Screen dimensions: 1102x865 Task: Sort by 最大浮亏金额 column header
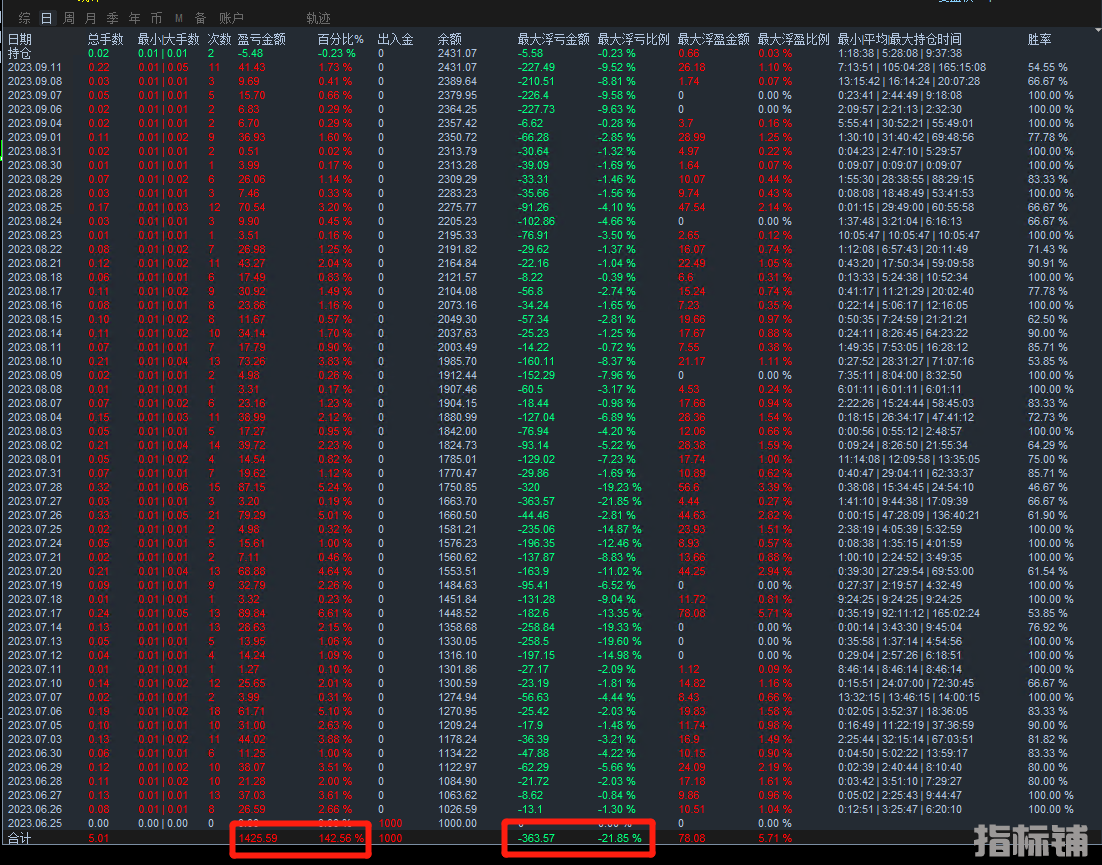coord(553,39)
